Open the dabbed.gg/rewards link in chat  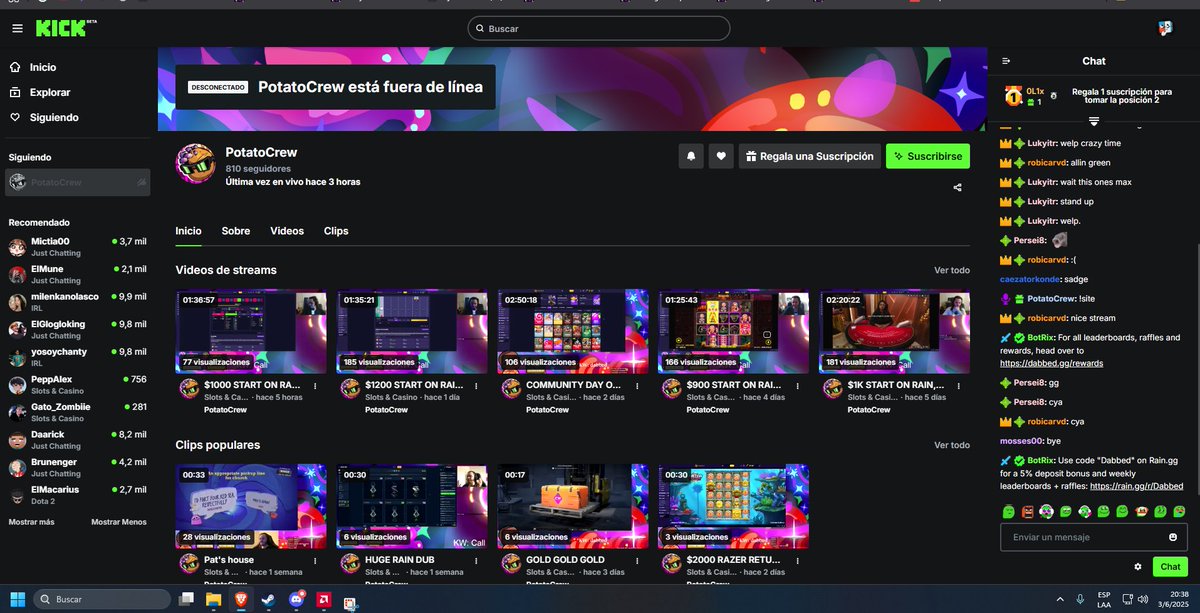point(1052,363)
